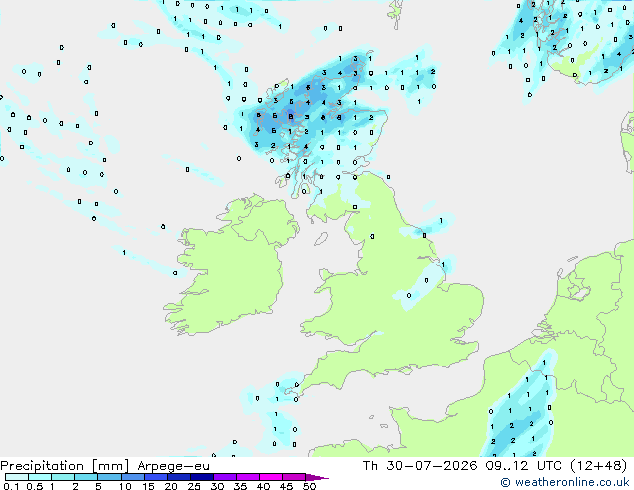The height and width of the screenshot is (490, 634).
Task: Select the 45–50 mm legend color swatch
Action: coord(294,477)
